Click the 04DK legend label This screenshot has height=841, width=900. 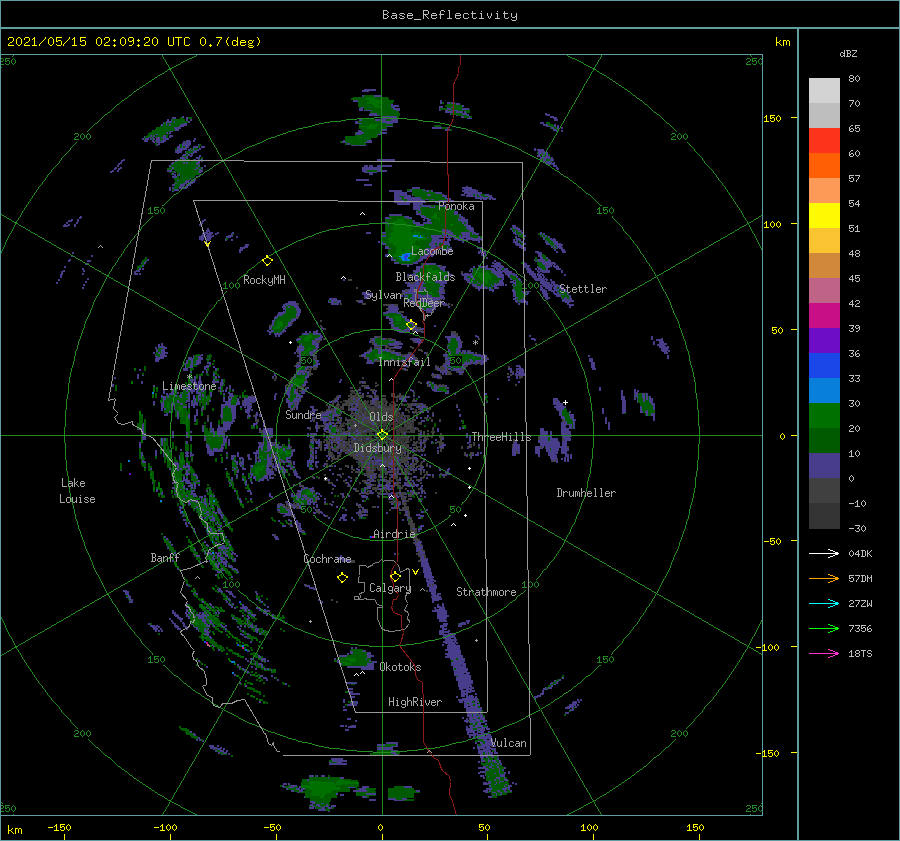[860, 553]
